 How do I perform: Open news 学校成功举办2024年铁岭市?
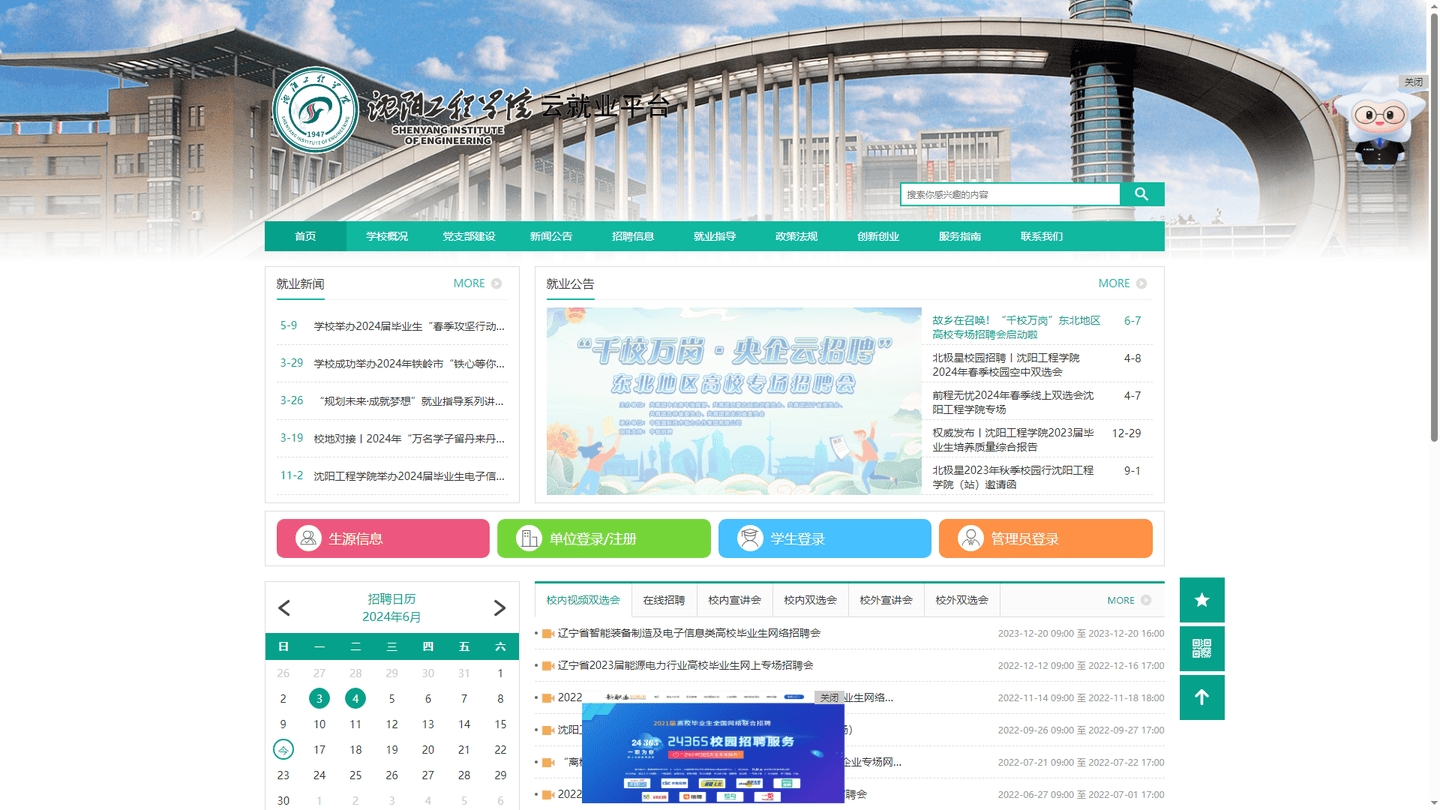409,363
